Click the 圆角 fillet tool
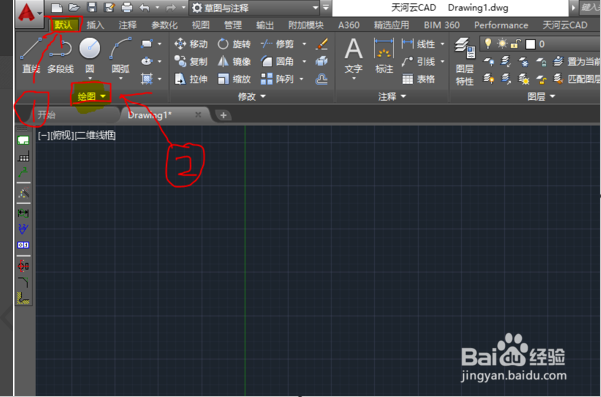Image resolution: width=601 pixels, height=397 pixels. tap(278, 61)
